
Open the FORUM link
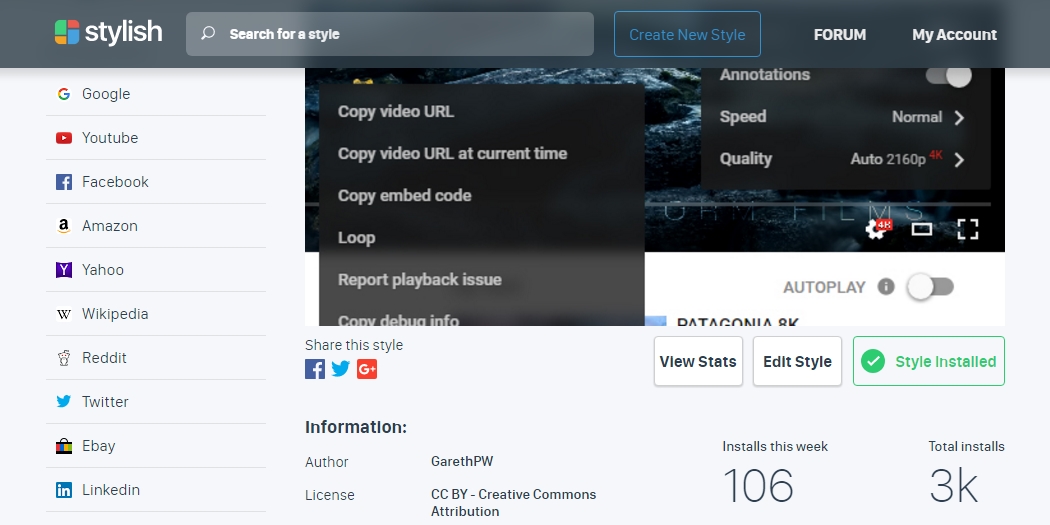click(840, 35)
